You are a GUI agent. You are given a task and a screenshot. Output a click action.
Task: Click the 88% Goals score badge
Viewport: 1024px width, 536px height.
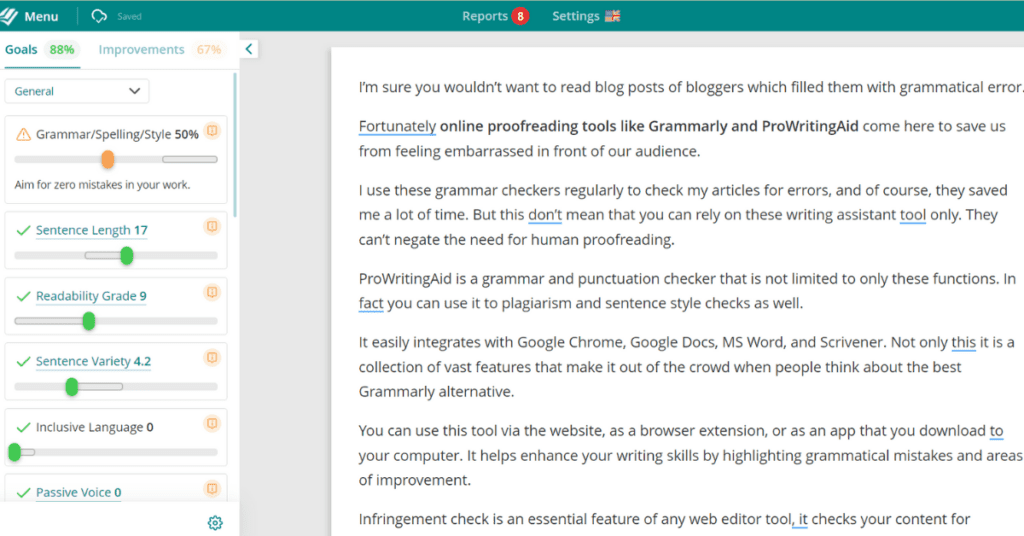(x=62, y=50)
